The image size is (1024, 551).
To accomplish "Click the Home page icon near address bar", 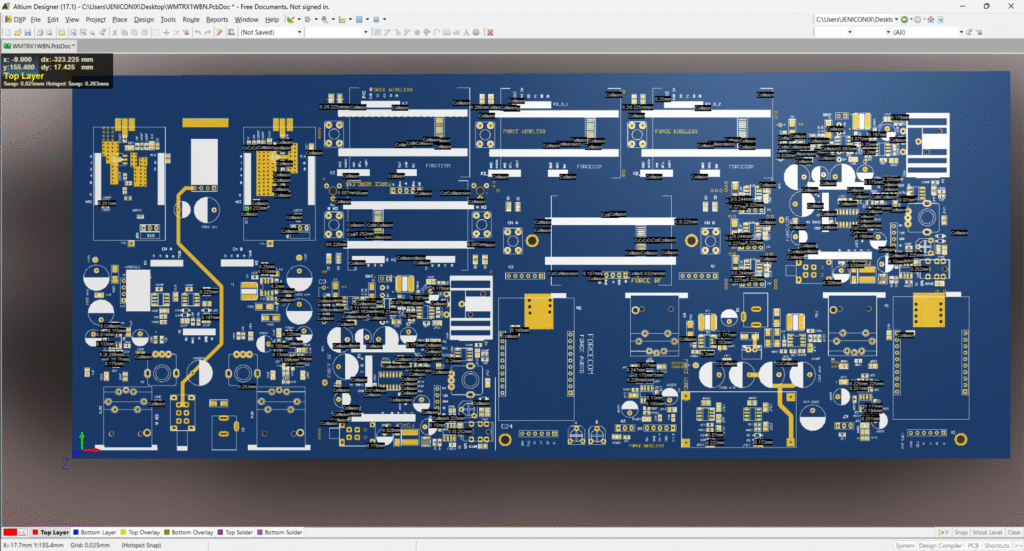I will point(929,19).
